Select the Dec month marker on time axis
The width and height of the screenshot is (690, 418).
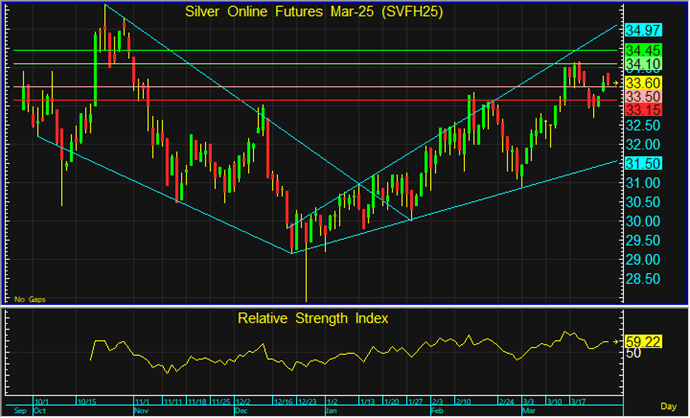click(x=240, y=410)
